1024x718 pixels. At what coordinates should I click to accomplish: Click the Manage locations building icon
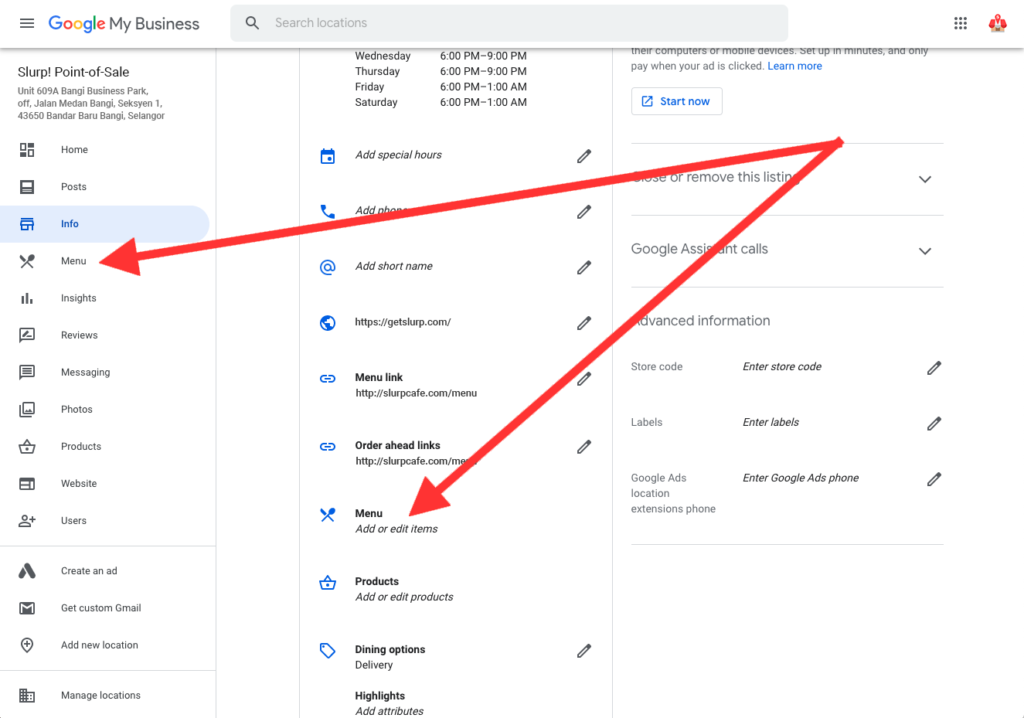(27, 695)
